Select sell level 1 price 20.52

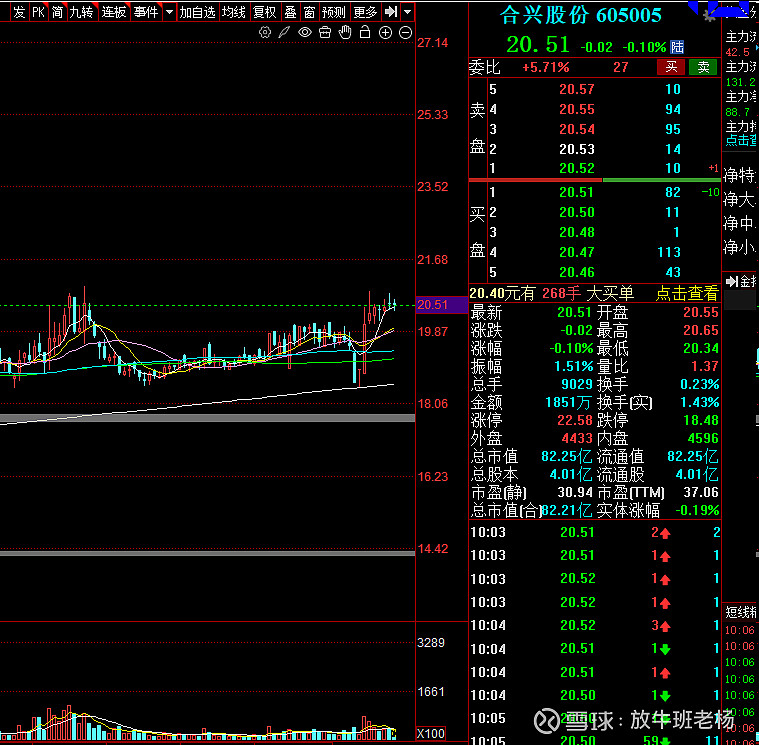click(x=577, y=168)
